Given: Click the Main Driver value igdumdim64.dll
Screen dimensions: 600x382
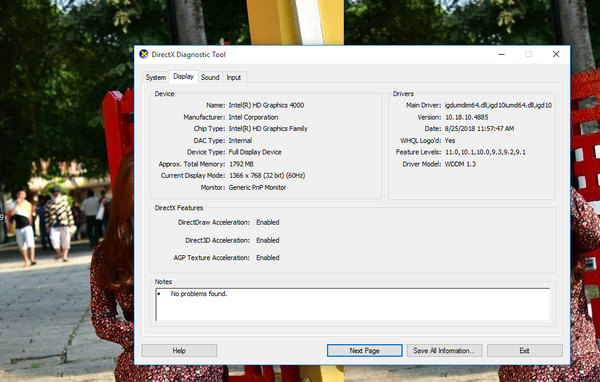Looking at the screenshot, I should coord(498,105).
